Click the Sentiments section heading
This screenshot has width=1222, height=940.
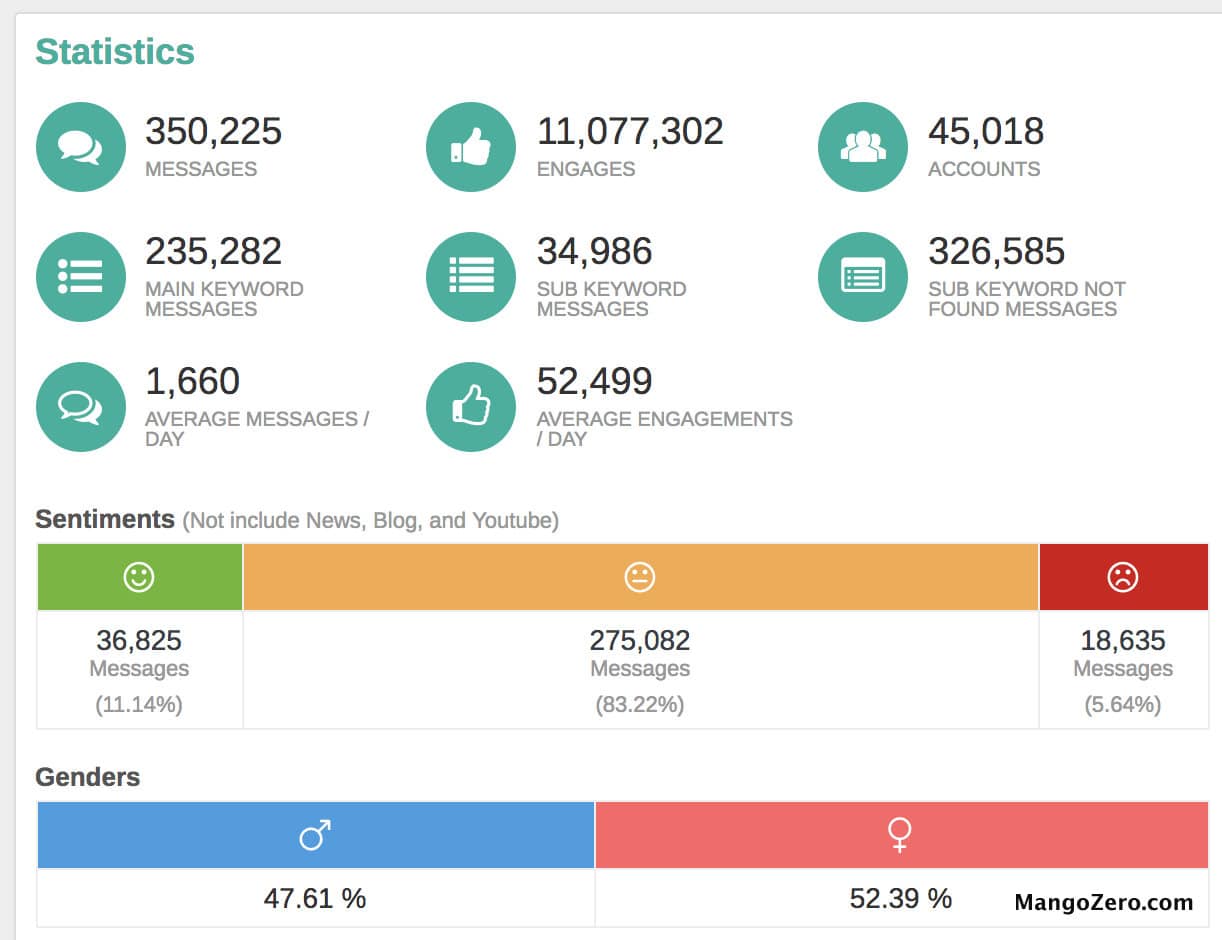(x=105, y=519)
